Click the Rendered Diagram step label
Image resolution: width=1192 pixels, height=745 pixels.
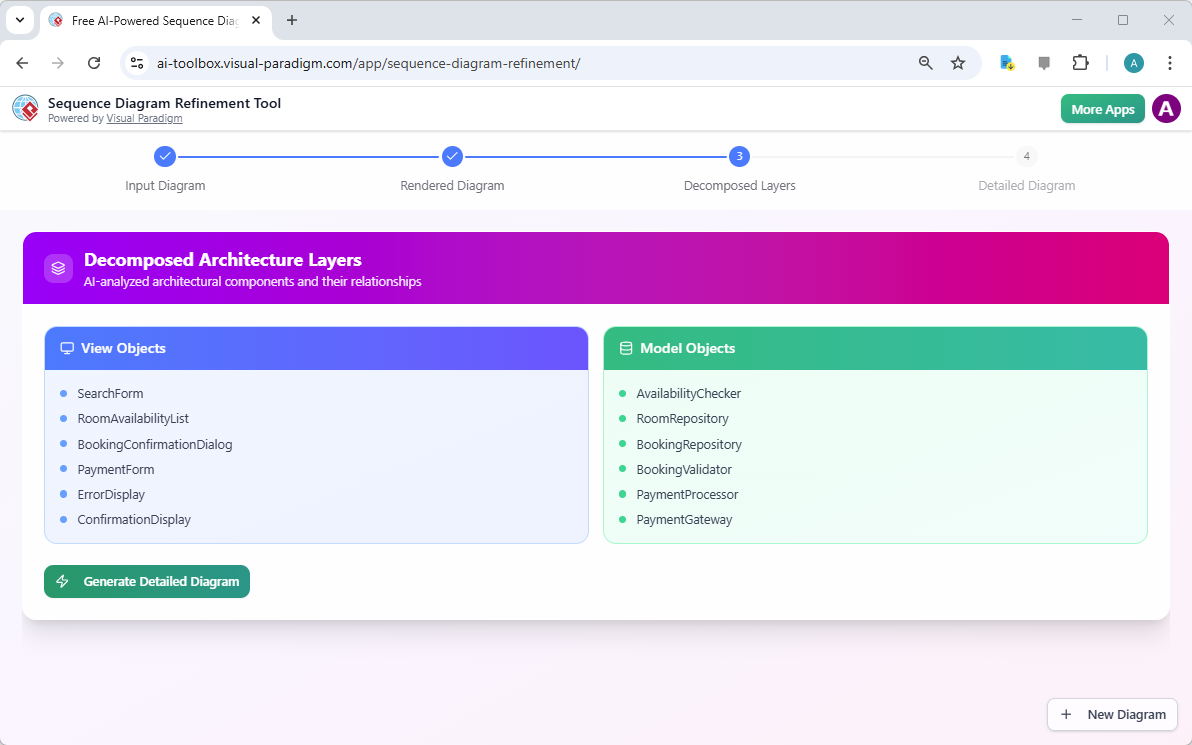452,185
